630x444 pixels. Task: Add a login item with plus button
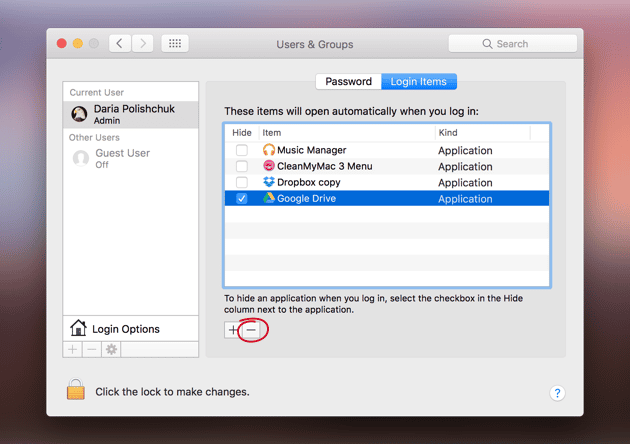click(233, 330)
